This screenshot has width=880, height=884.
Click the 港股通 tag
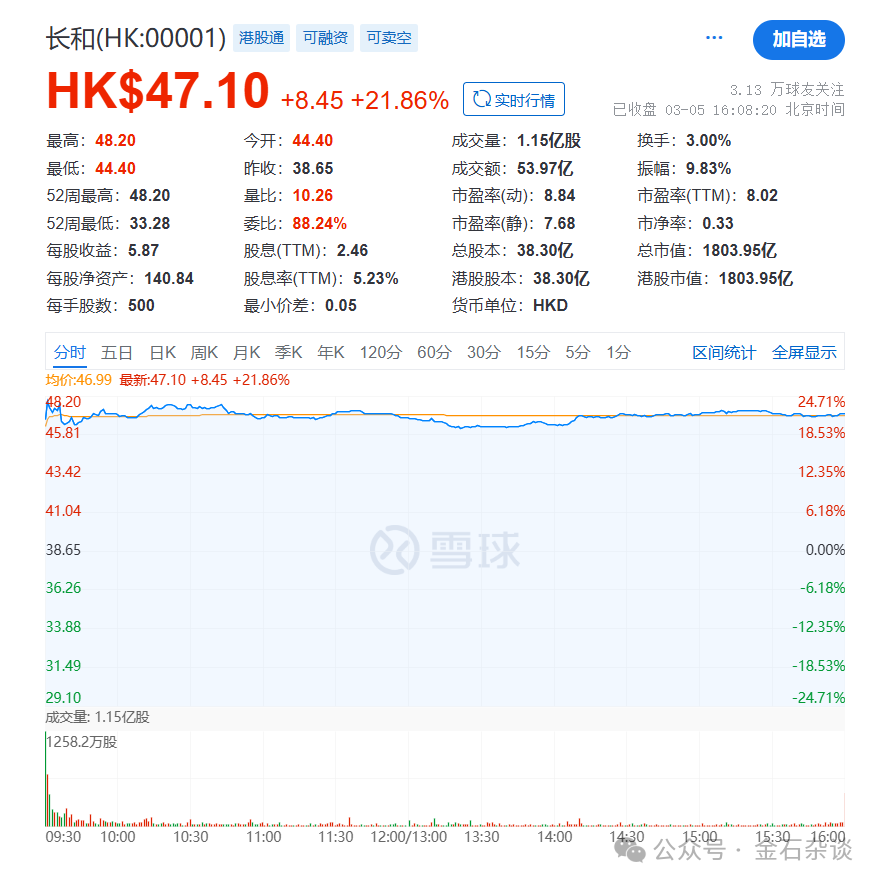click(261, 38)
